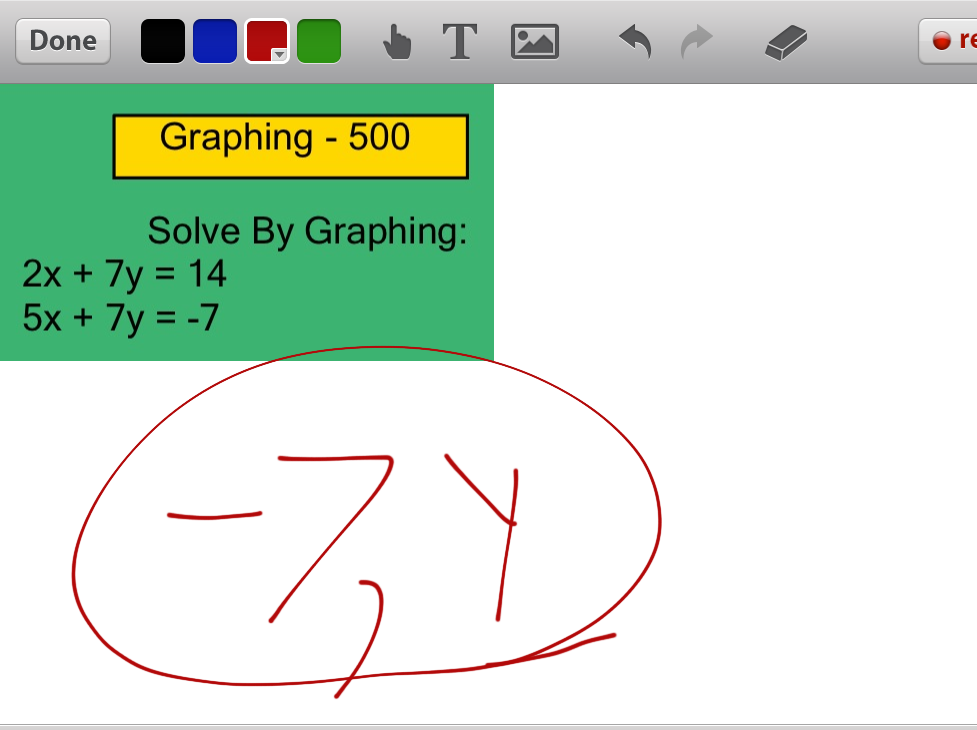This screenshot has width=977, height=730.
Task: Click the yellow 'Graphing - 500' title box
Action: [x=290, y=146]
